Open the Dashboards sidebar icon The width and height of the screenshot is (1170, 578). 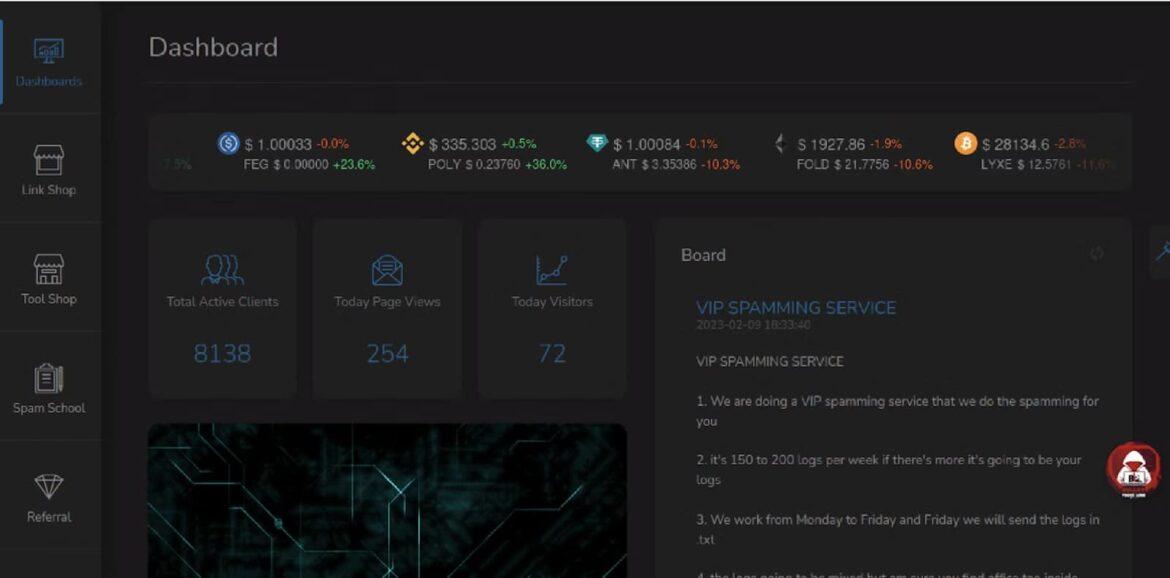pyautogui.click(x=48, y=52)
